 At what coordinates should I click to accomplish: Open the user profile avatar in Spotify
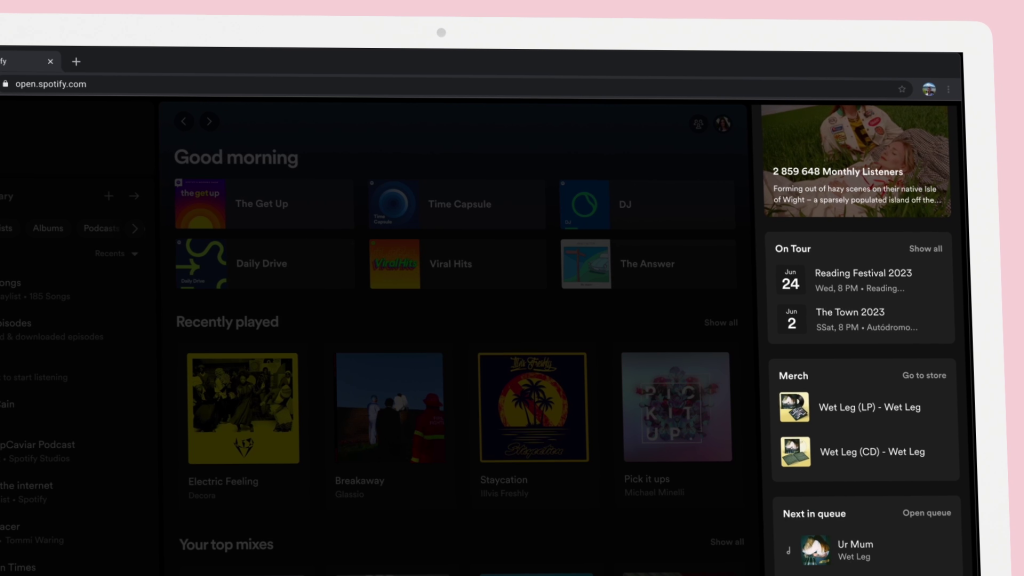click(x=722, y=124)
